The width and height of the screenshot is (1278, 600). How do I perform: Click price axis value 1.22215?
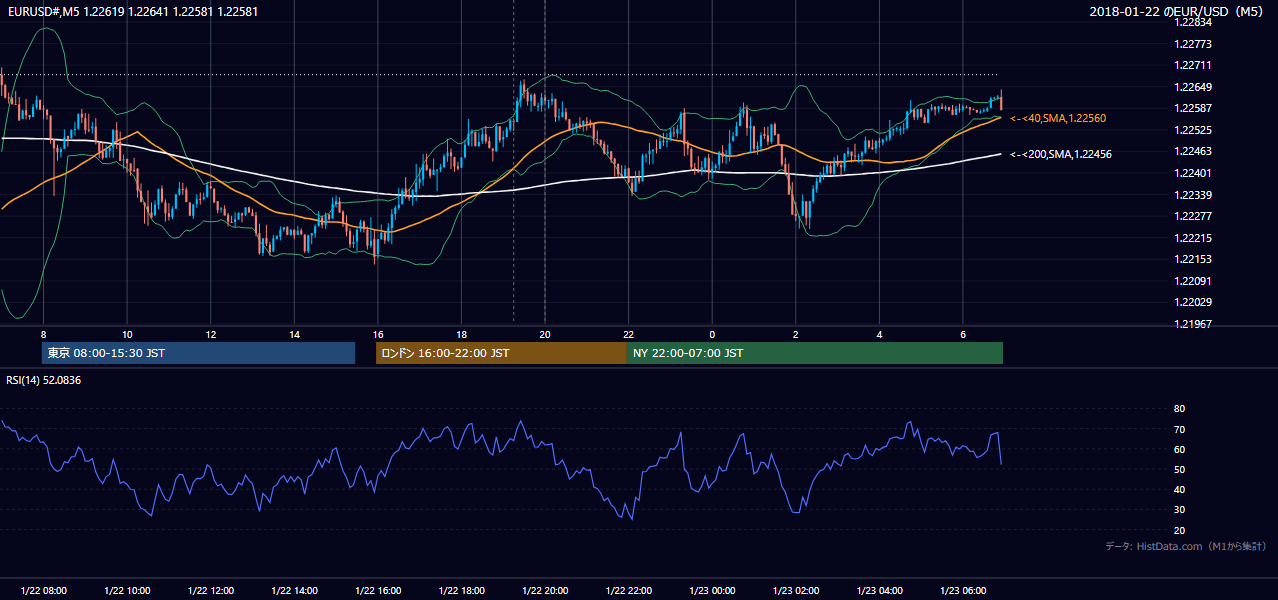click(1193, 238)
